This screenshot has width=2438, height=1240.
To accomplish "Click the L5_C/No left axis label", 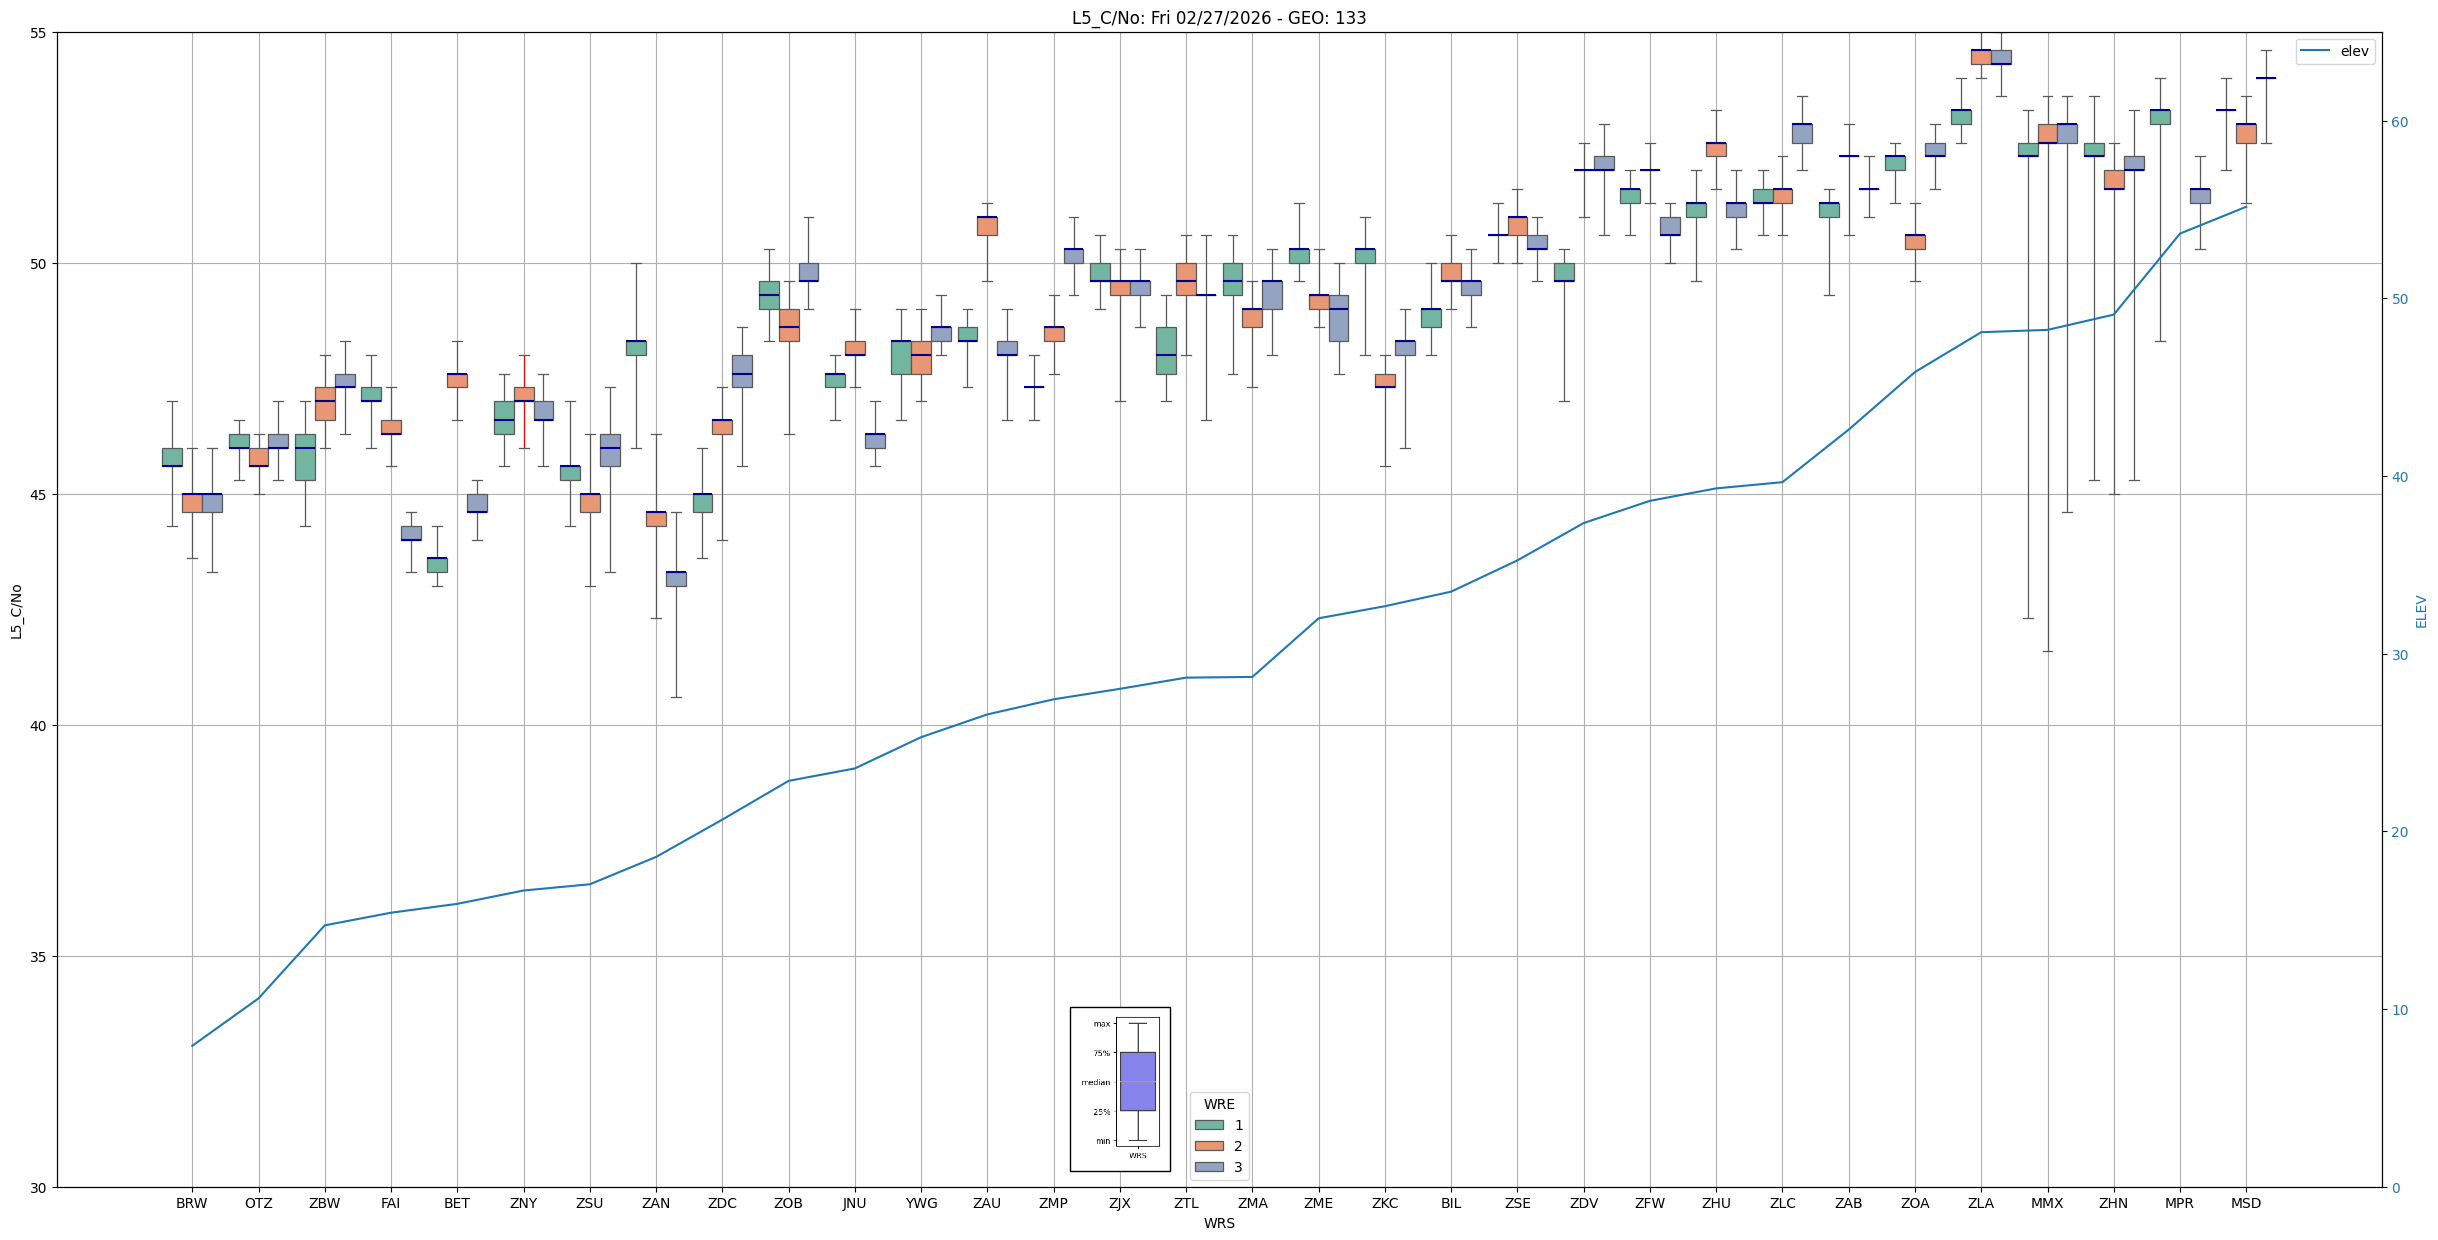I will click(16, 611).
